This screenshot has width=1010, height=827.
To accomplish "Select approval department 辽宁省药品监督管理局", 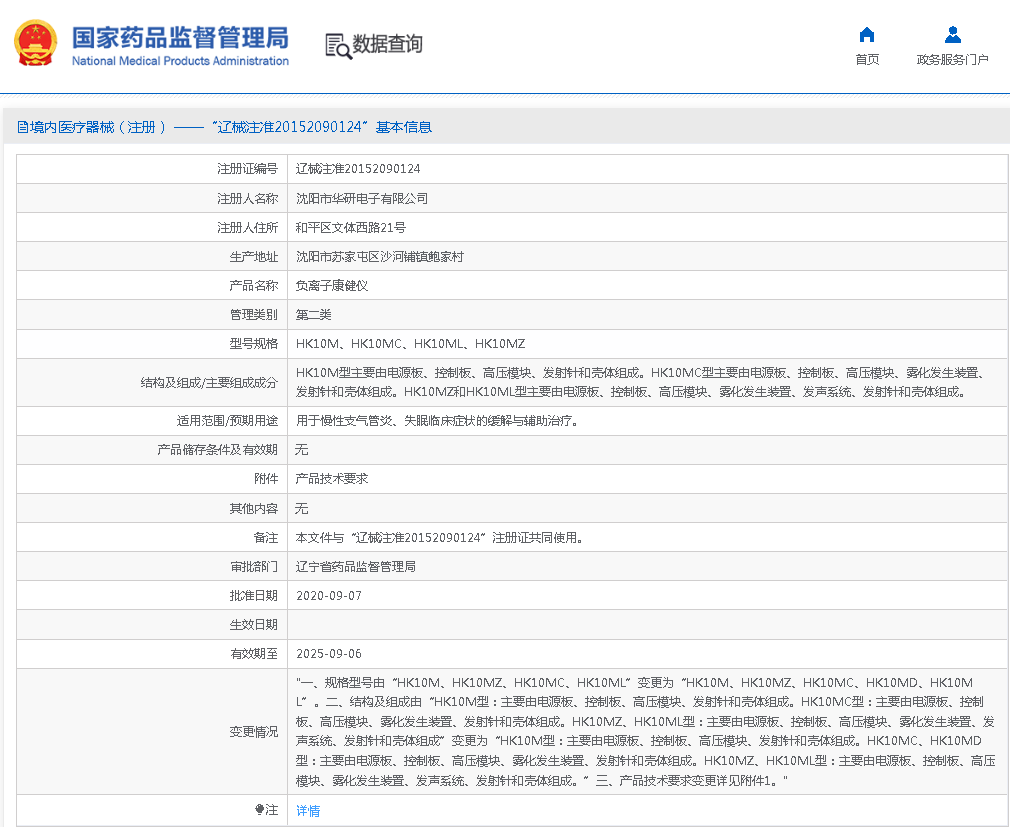I will pyautogui.click(x=356, y=566).
